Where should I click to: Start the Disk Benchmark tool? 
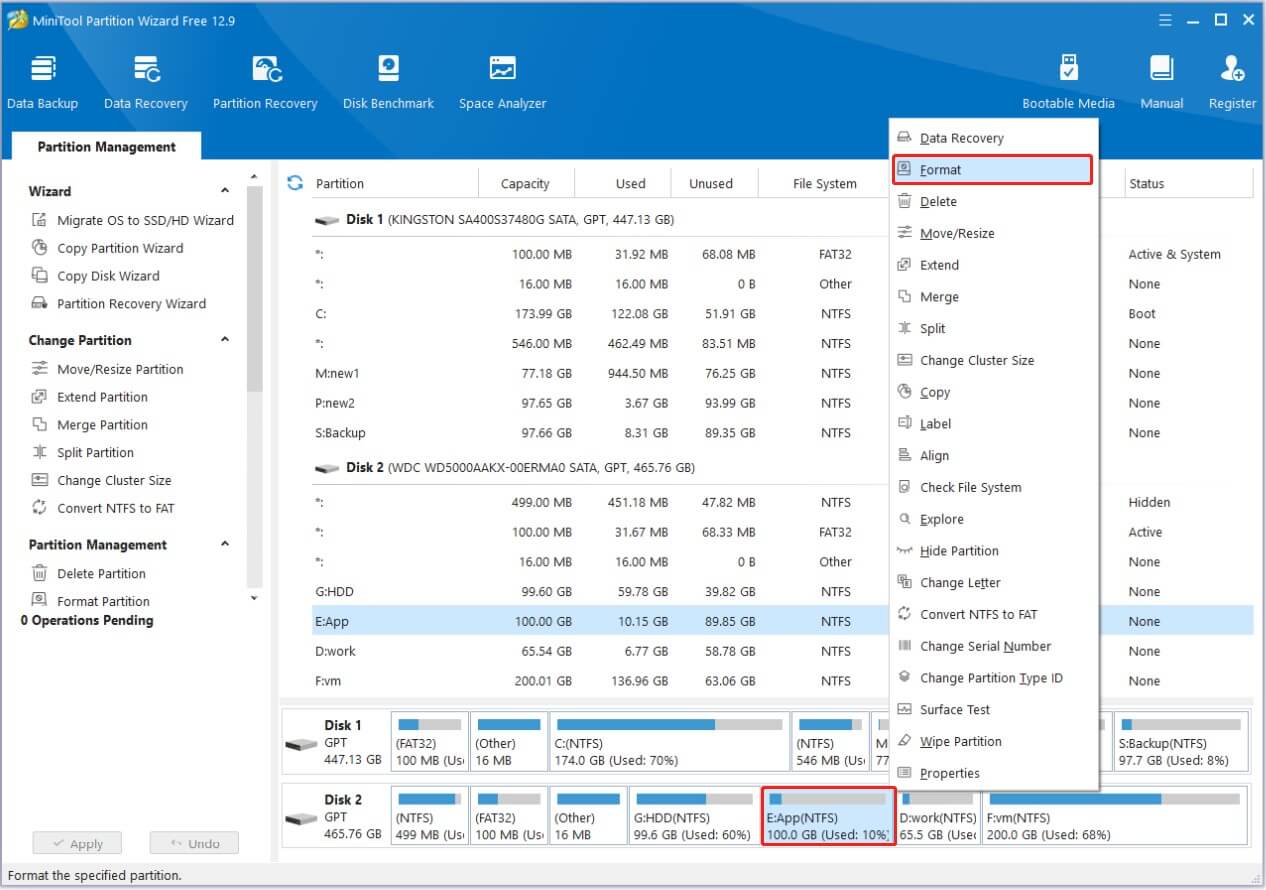[x=388, y=80]
